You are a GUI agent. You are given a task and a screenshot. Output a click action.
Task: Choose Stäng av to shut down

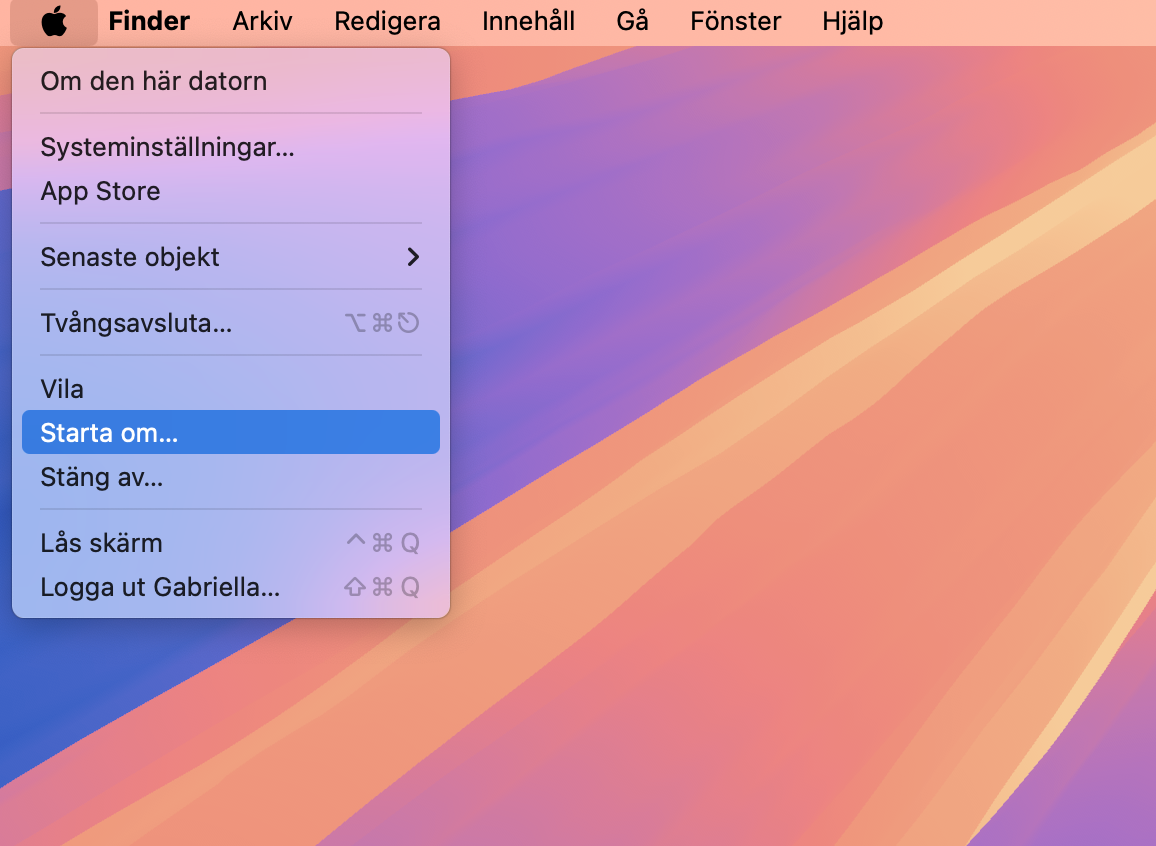[231, 477]
